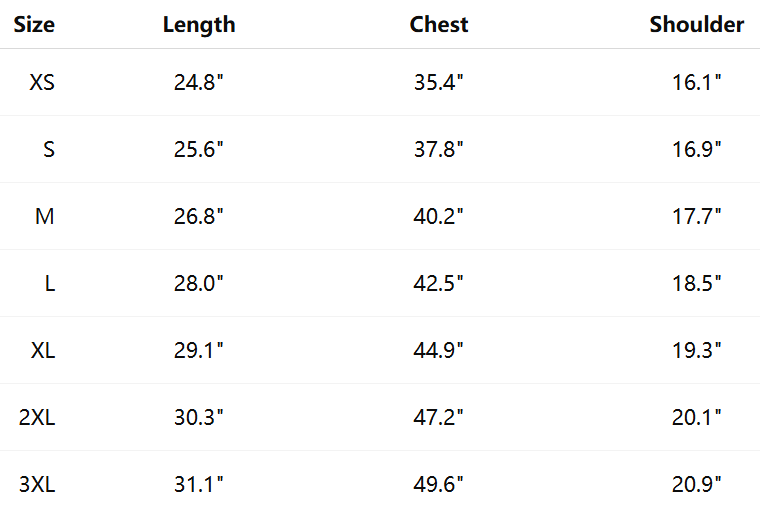The width and height of the screenshot is (760, 515).
Task: Click the 28.0" length value
Action: pyautogui.click(x=199, y=283)
